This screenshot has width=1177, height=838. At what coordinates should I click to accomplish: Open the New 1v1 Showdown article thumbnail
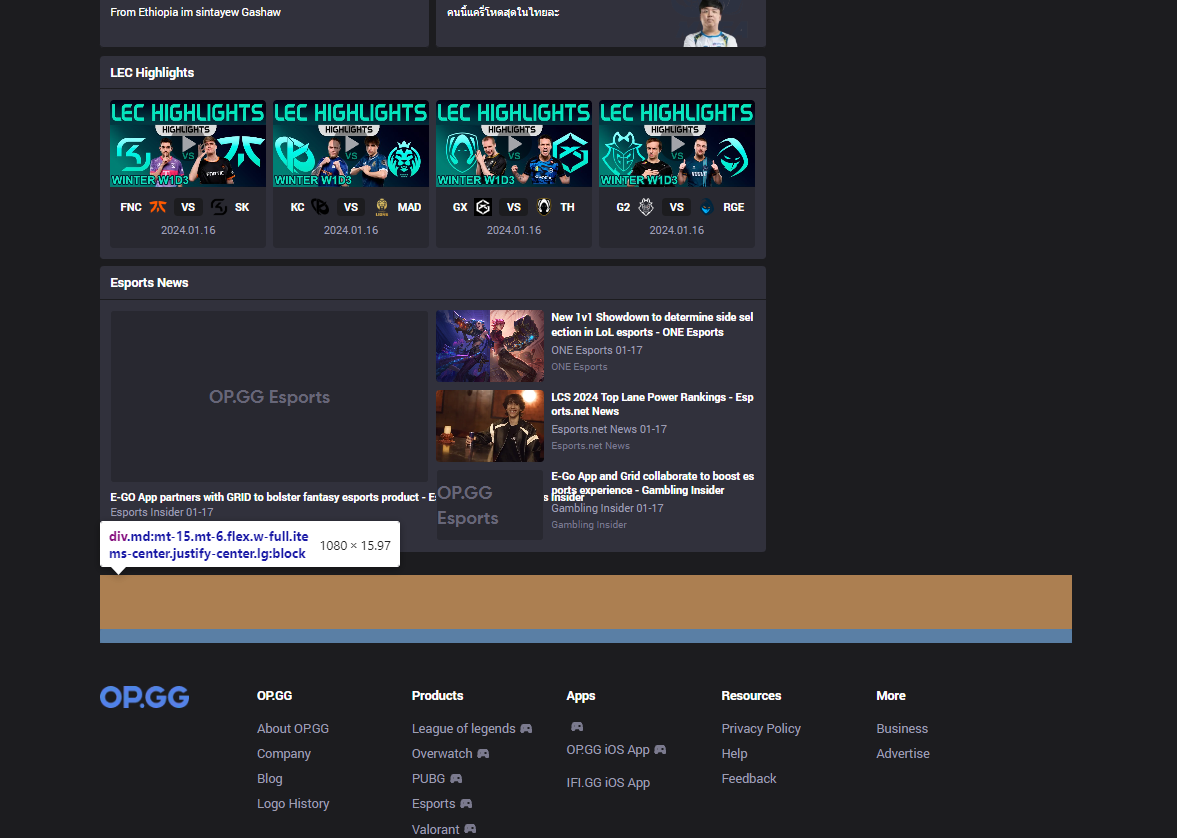[x=489, y=345]
